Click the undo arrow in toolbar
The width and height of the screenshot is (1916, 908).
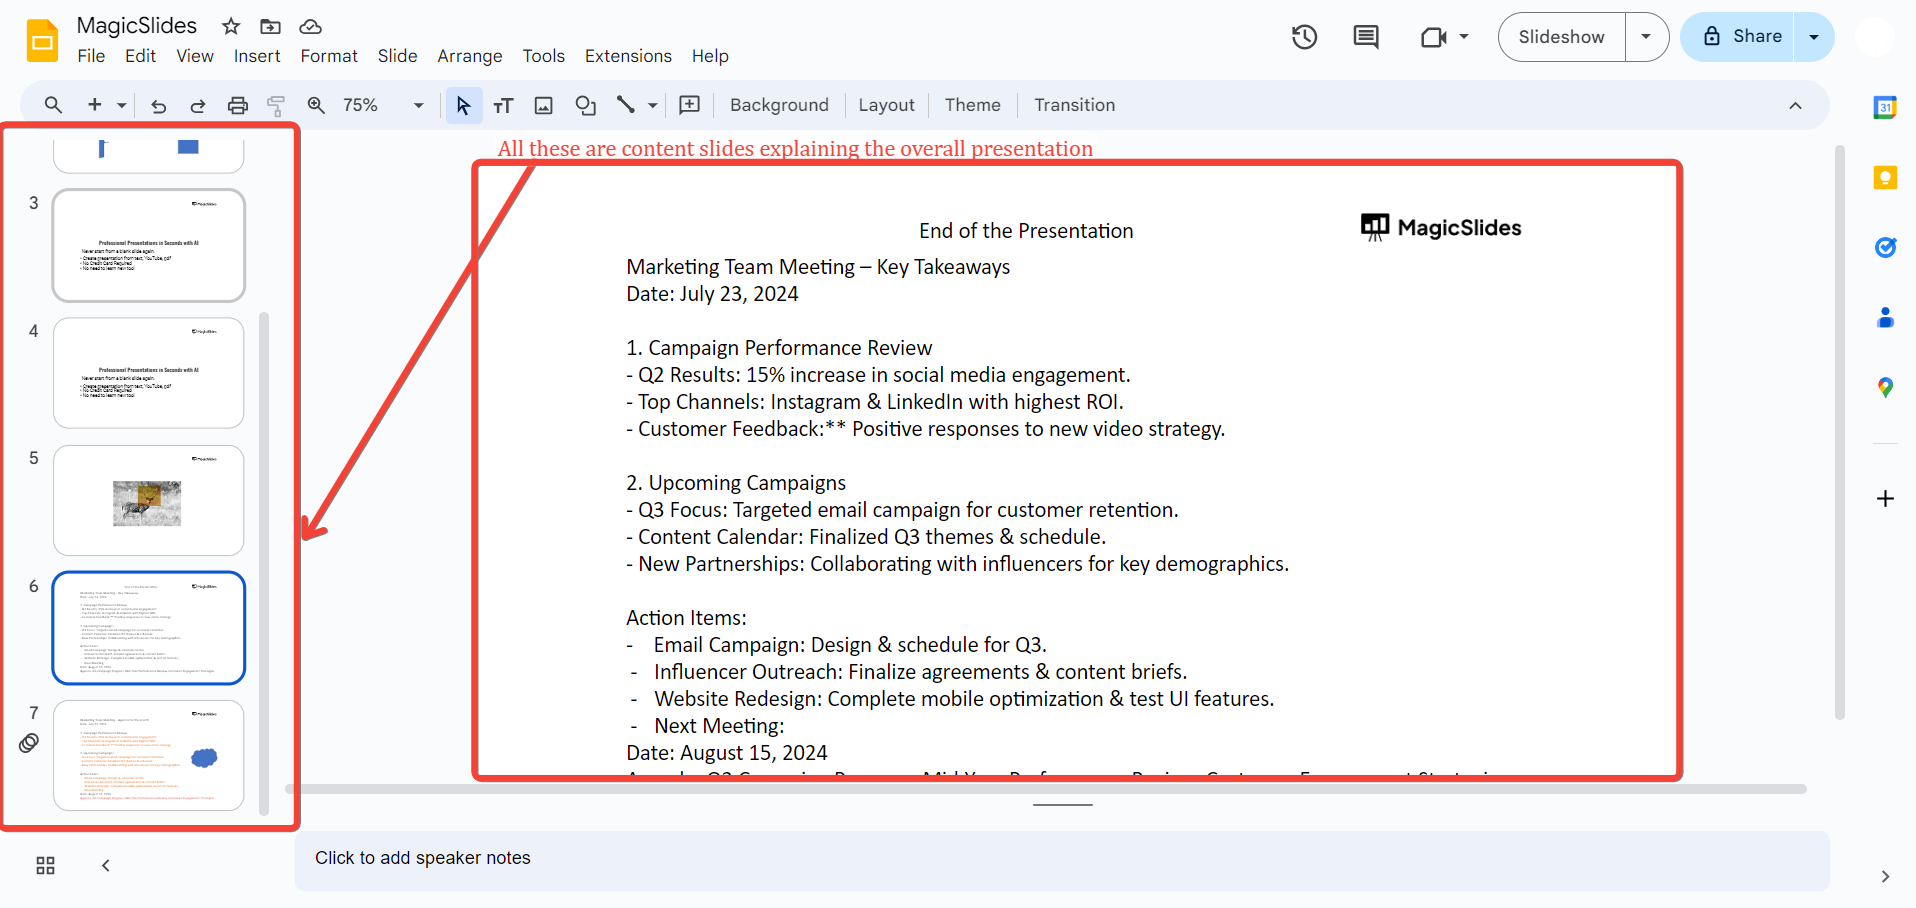158,105
